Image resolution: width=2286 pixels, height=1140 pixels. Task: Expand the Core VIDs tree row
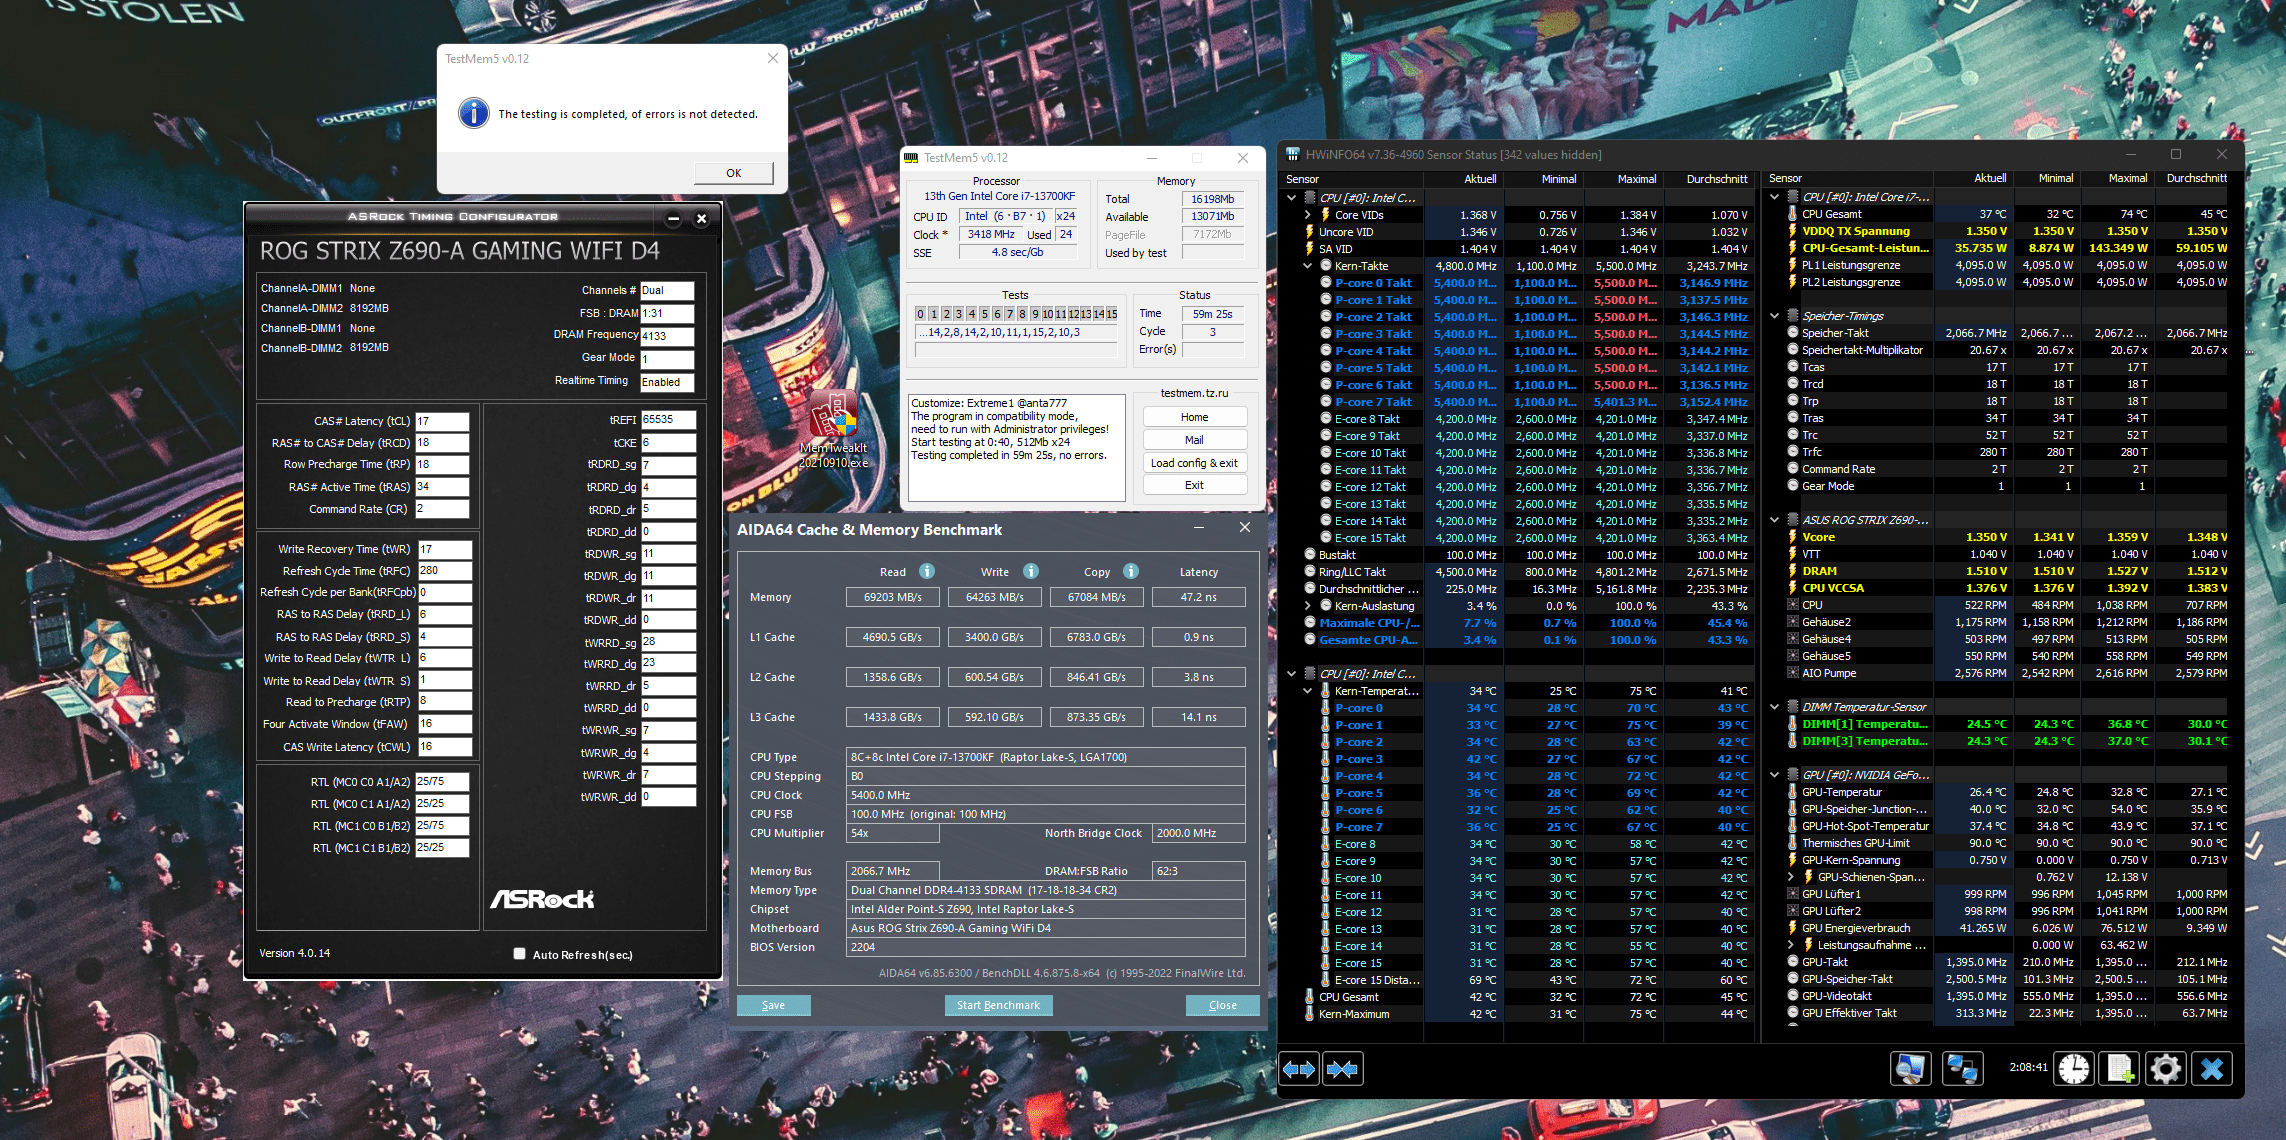point(1307,215)
